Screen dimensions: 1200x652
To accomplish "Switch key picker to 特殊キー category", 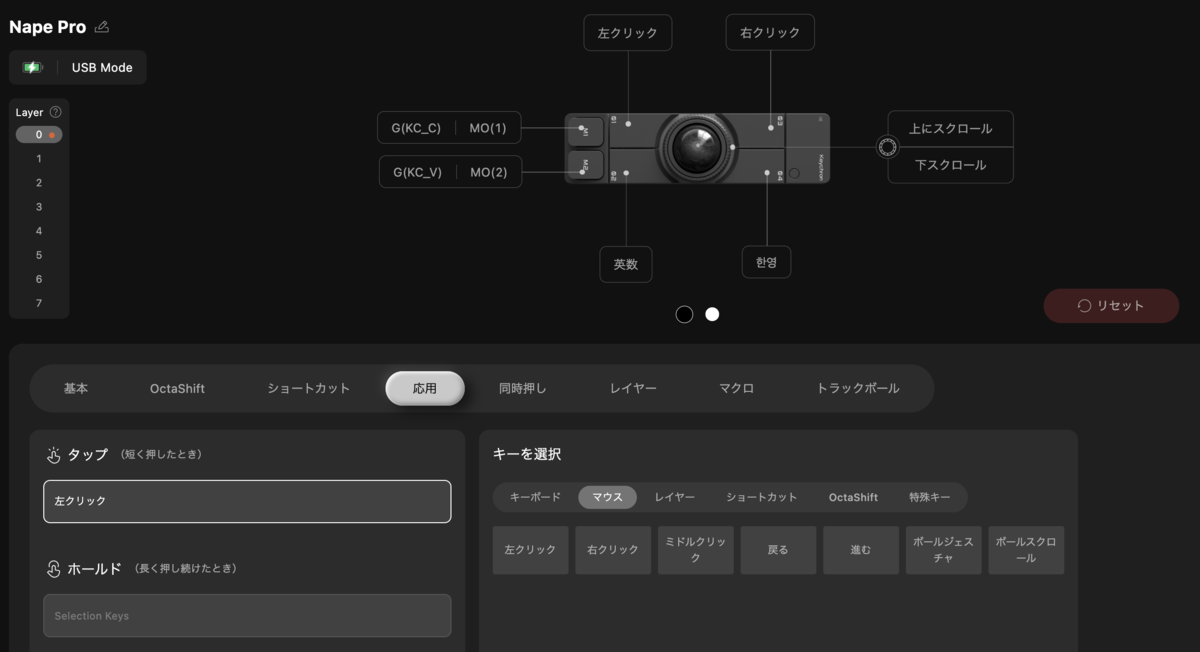I will (930, 497).
